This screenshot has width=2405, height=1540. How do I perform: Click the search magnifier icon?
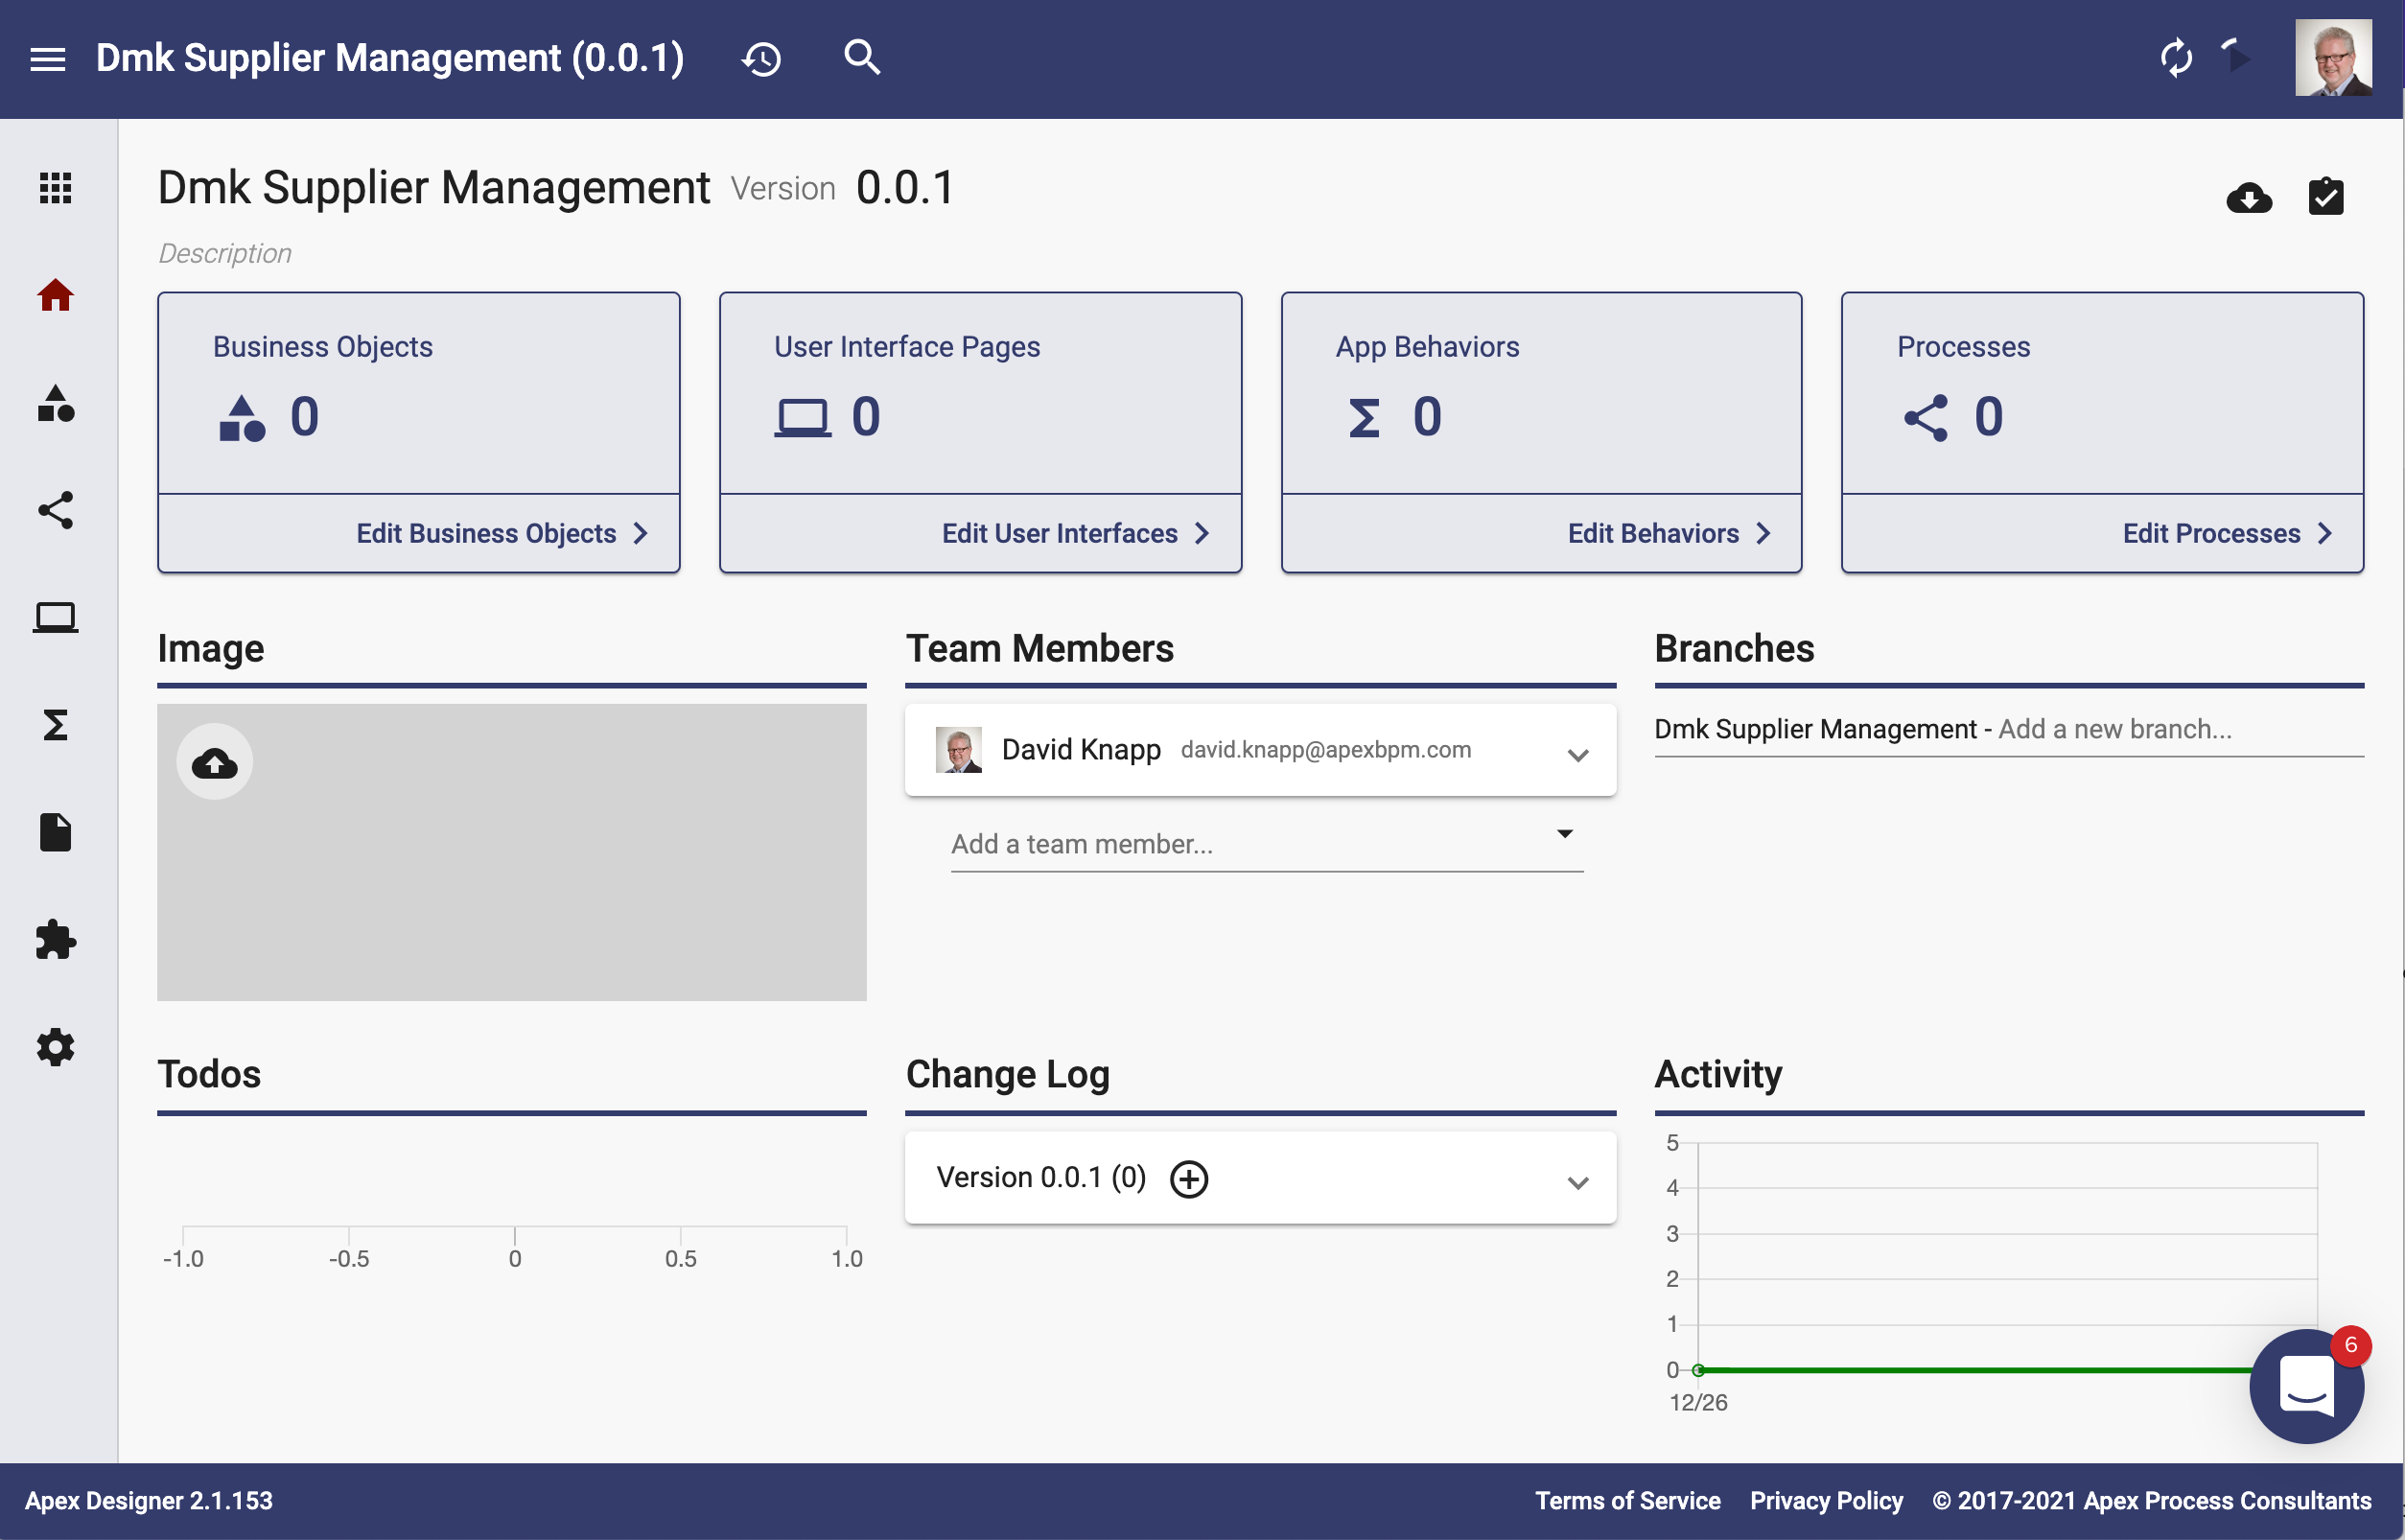point(862,57)
